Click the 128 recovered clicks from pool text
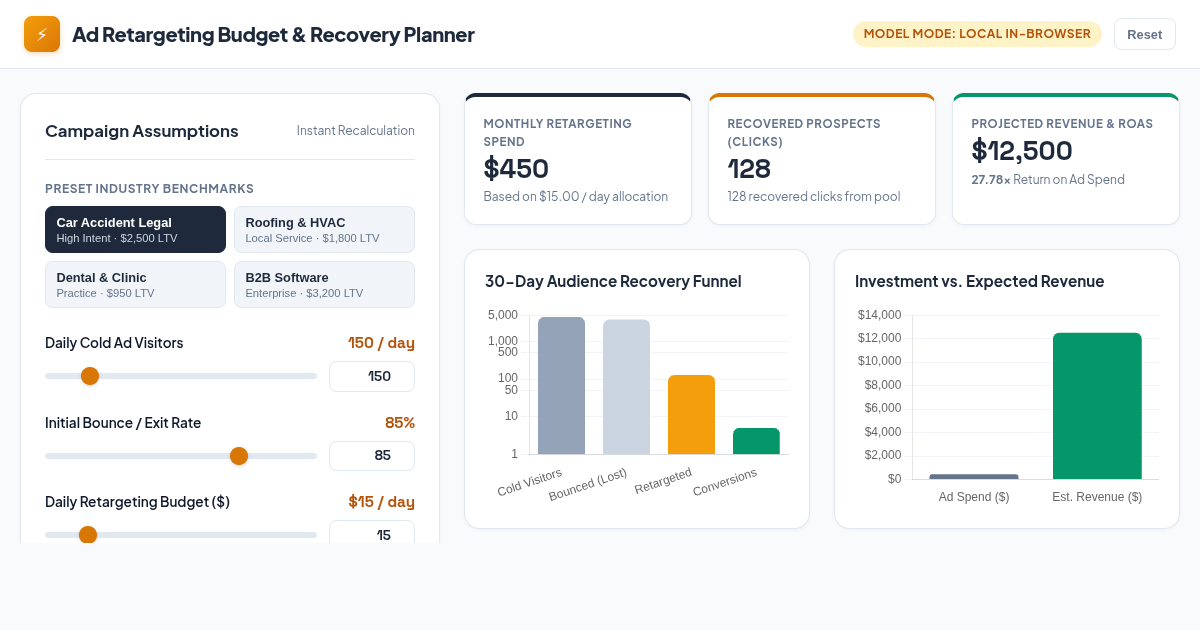The width and height of the screenshot is (1200, 630). tap(814, 196)
